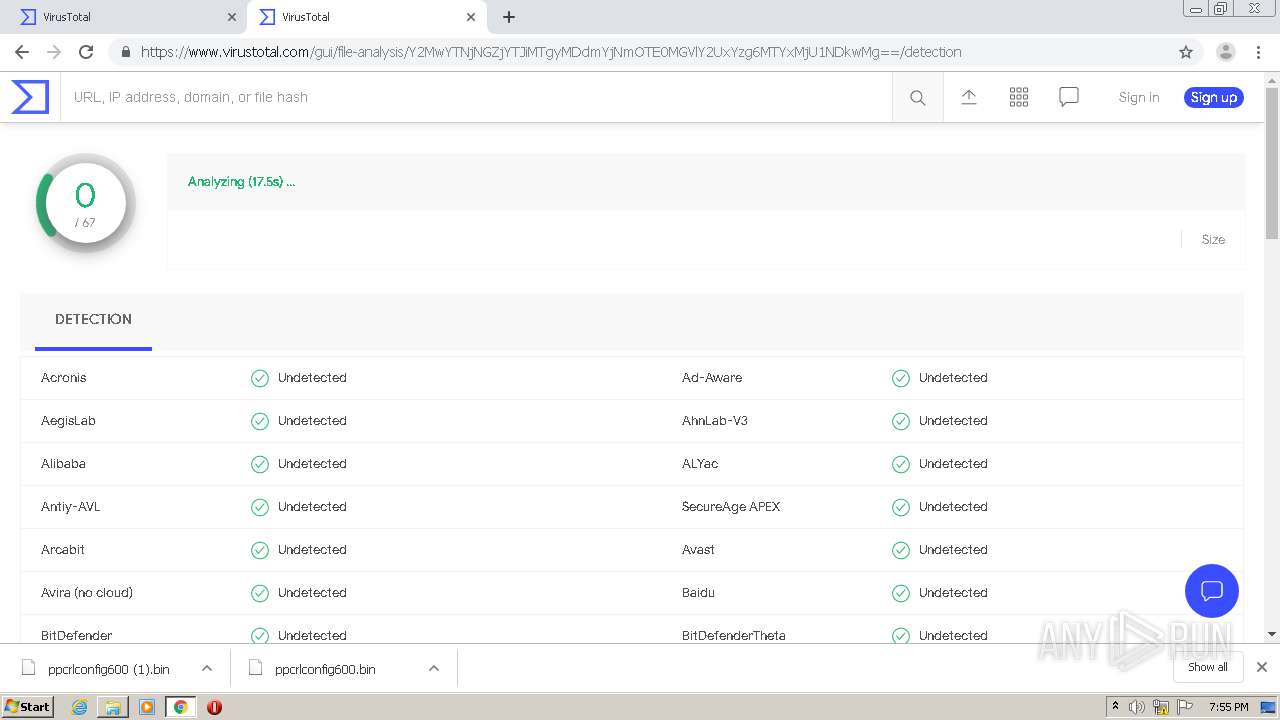Click the VirusTotal sigma logo
Viewport: 1280px width, 720px height.
[30, 97]
